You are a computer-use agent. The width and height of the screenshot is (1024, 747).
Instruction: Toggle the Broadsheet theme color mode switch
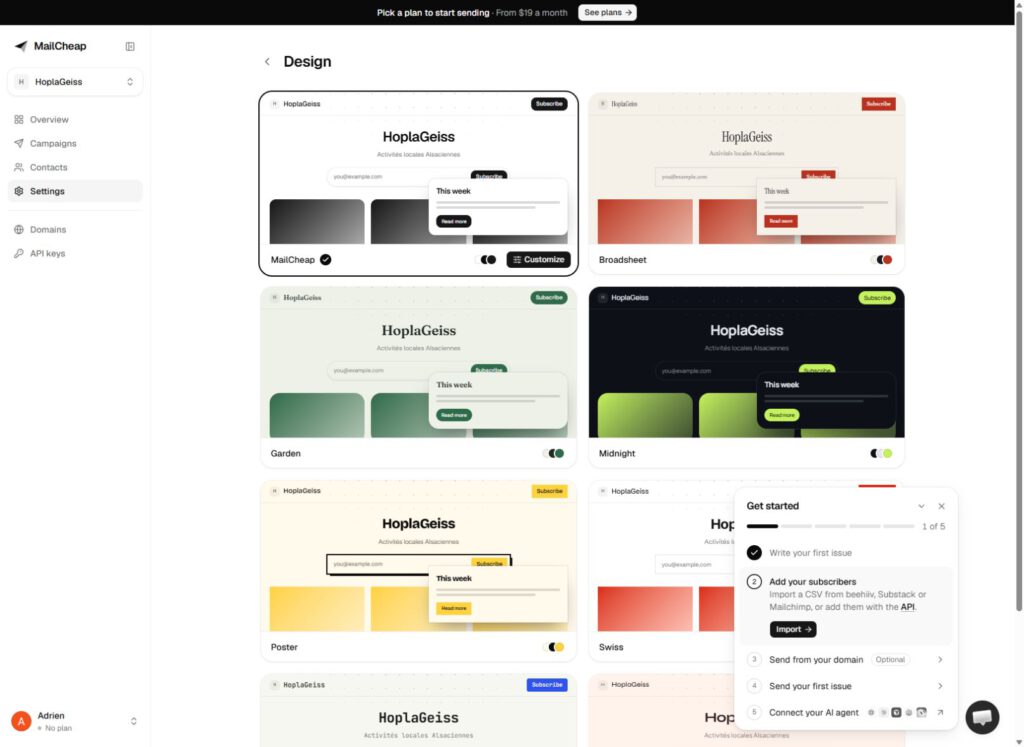click(882, 259)
